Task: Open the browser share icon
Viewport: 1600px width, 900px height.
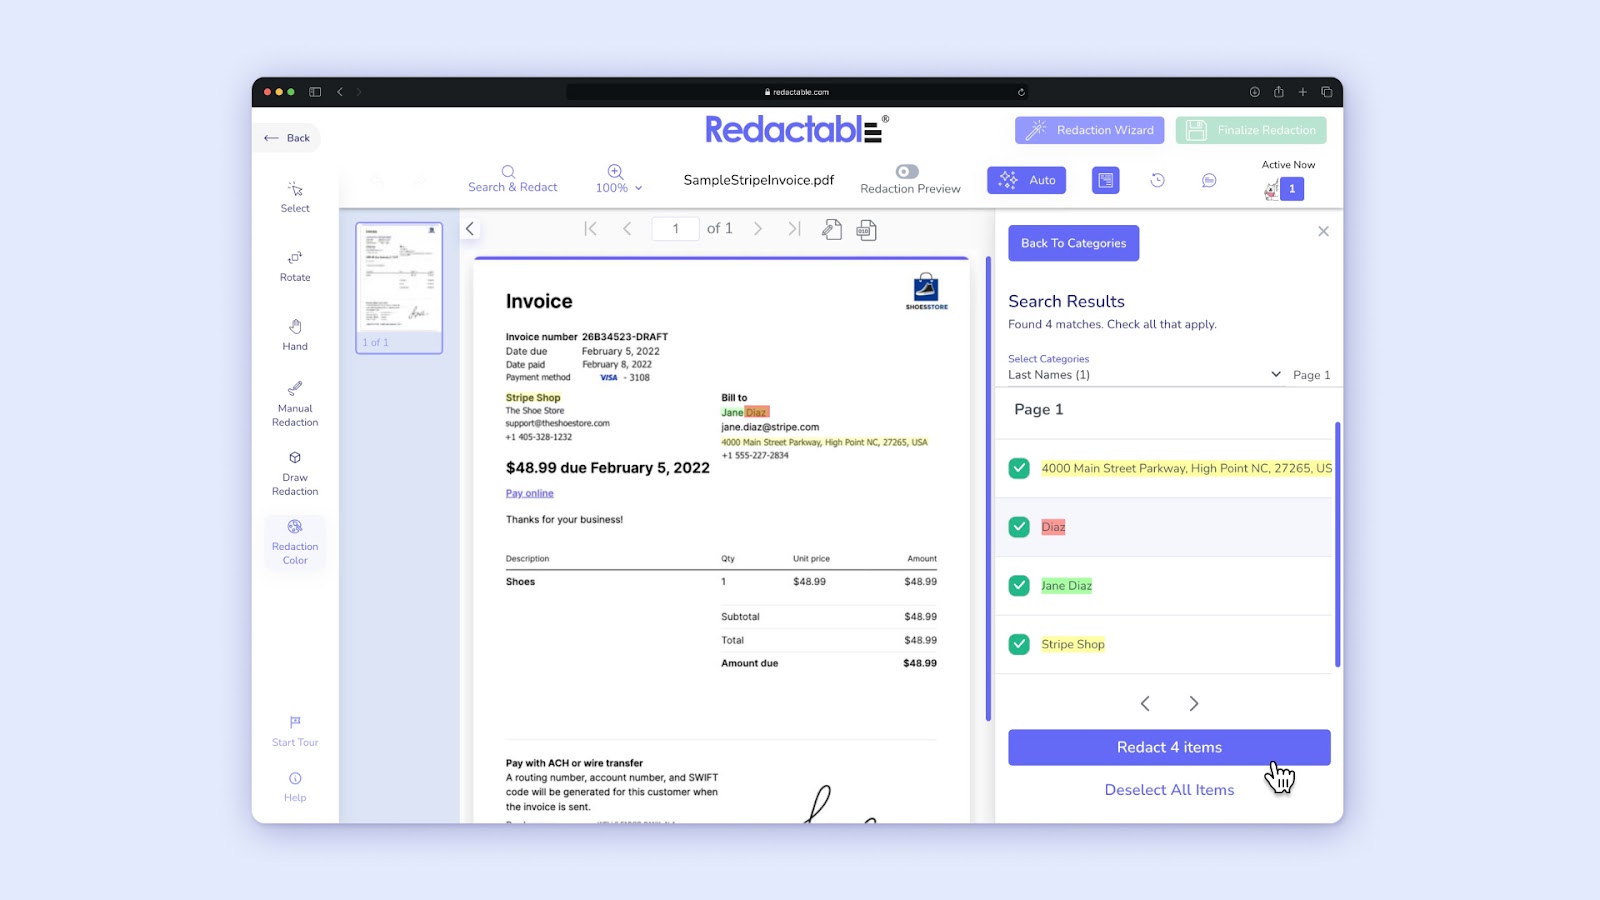Action: (x=1278, y=92)
